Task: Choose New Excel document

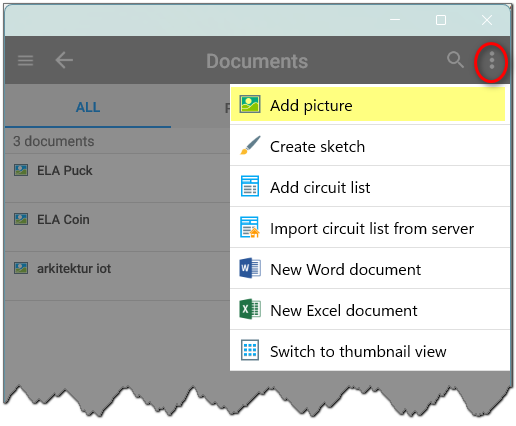Action: (x=370, y=309)
